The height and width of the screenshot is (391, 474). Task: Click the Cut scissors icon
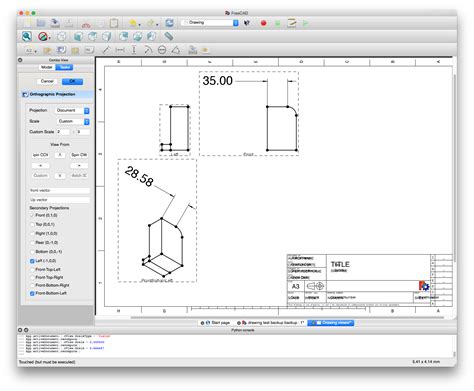tap(86, 24)
